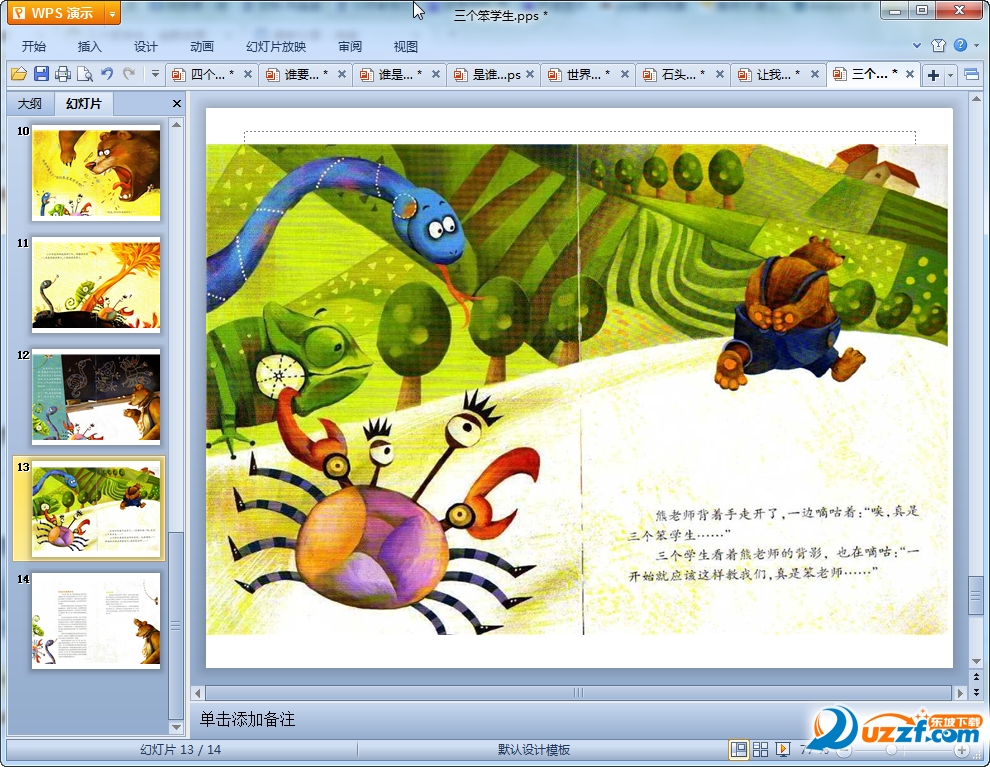Expand the help dropdown arrow

[976, 45]
